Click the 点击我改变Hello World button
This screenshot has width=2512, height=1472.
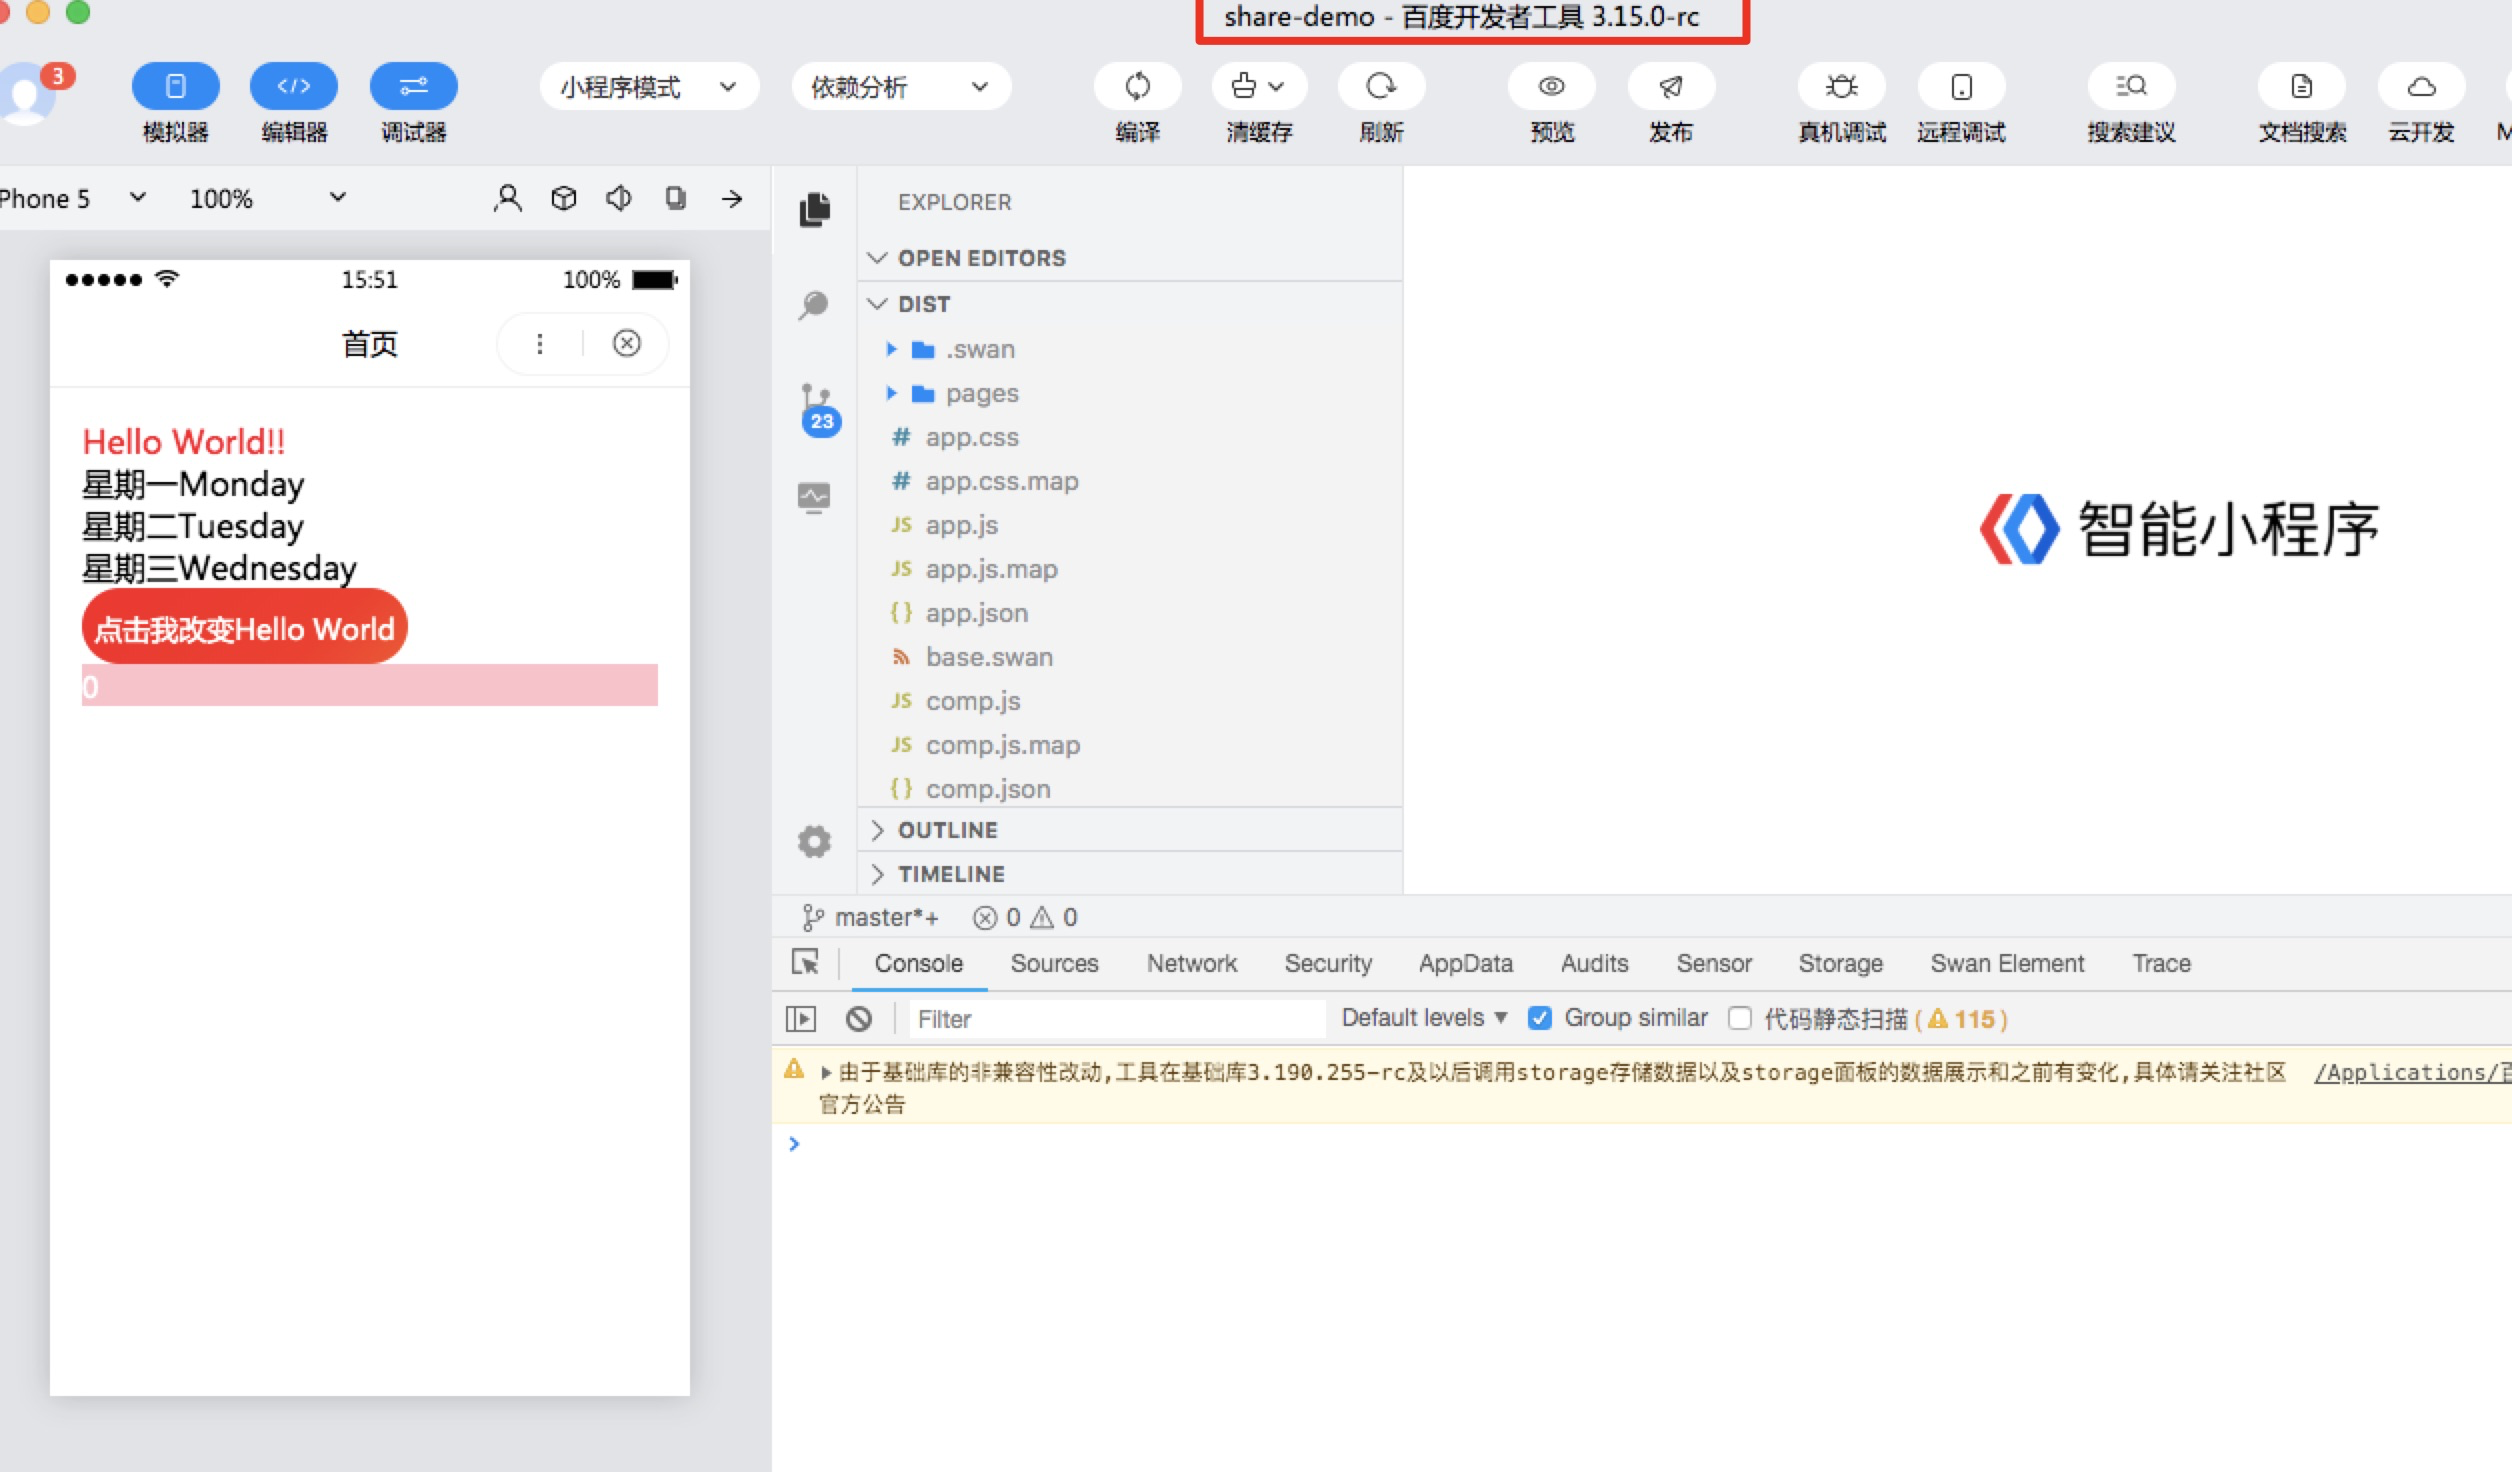tap(244, 627)
